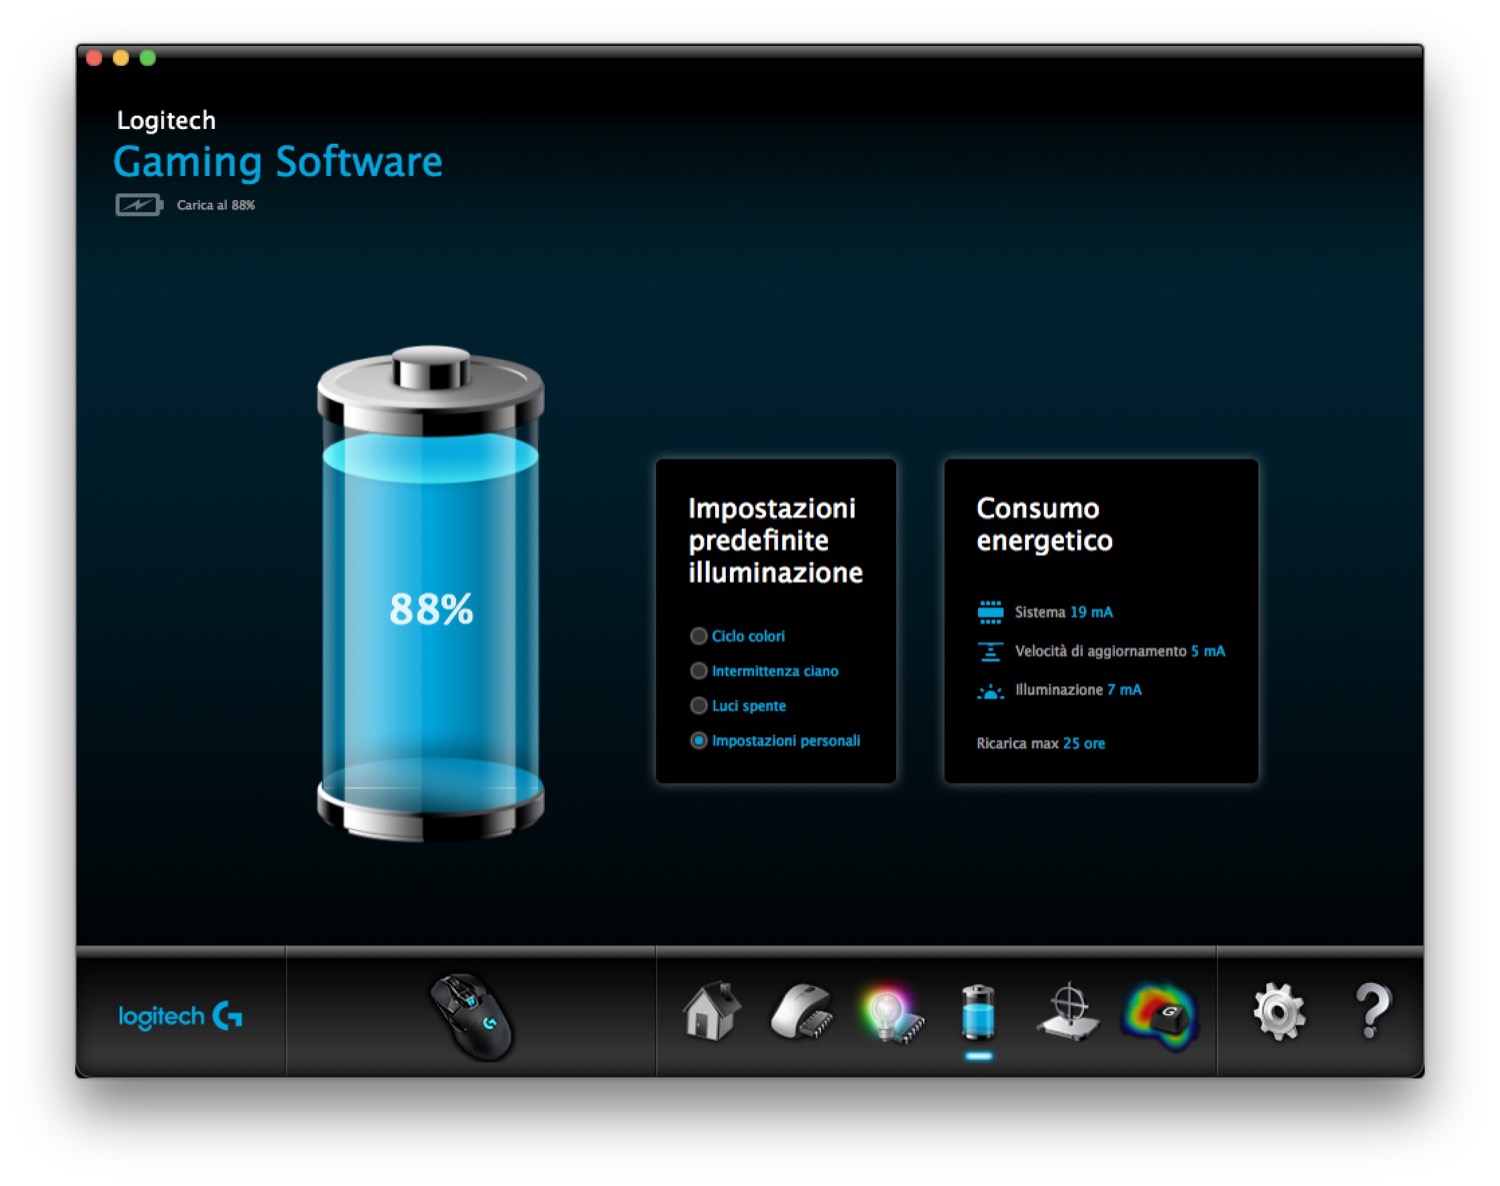Click the 'Consumo energetico' heading
This screenshot has height=1186, width=1500.
pos(1045,524)
